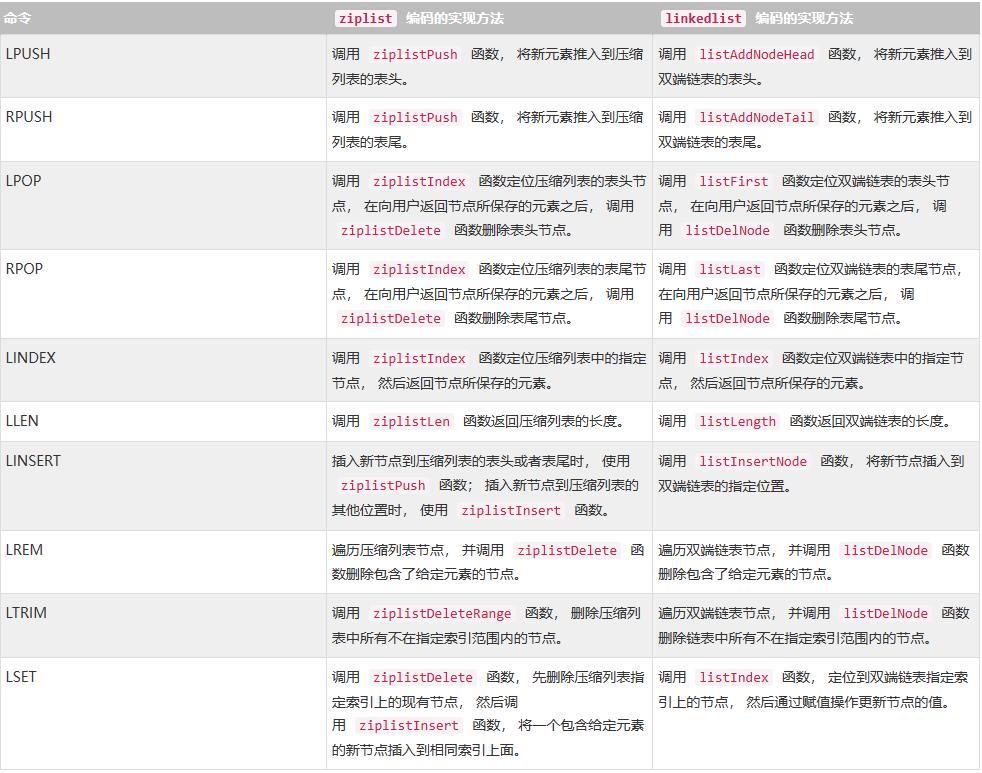The width and height of the screenshot is (982, 773).
Task: Click 然后通过赋值操作更新节点的值。 in LSET row
Action: 849,702
